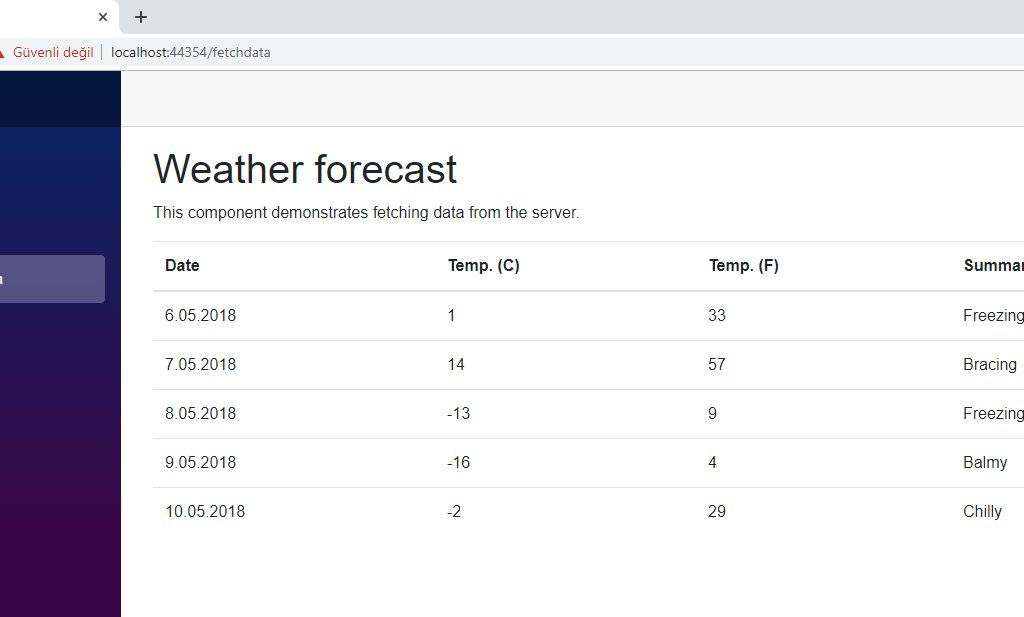The image size is (1024, 617).
Task: Click the 9.05.2018 date cell
Action: [x=200, y=463]
